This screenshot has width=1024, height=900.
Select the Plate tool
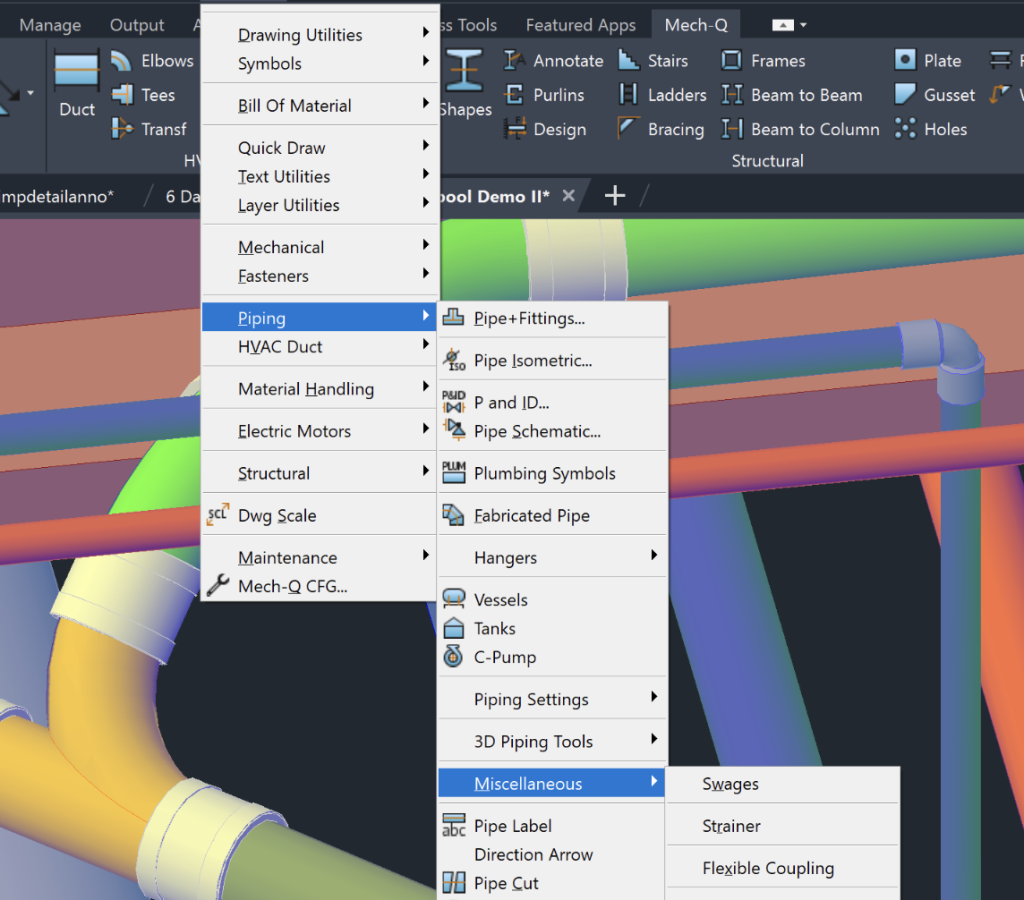(939, 59)
